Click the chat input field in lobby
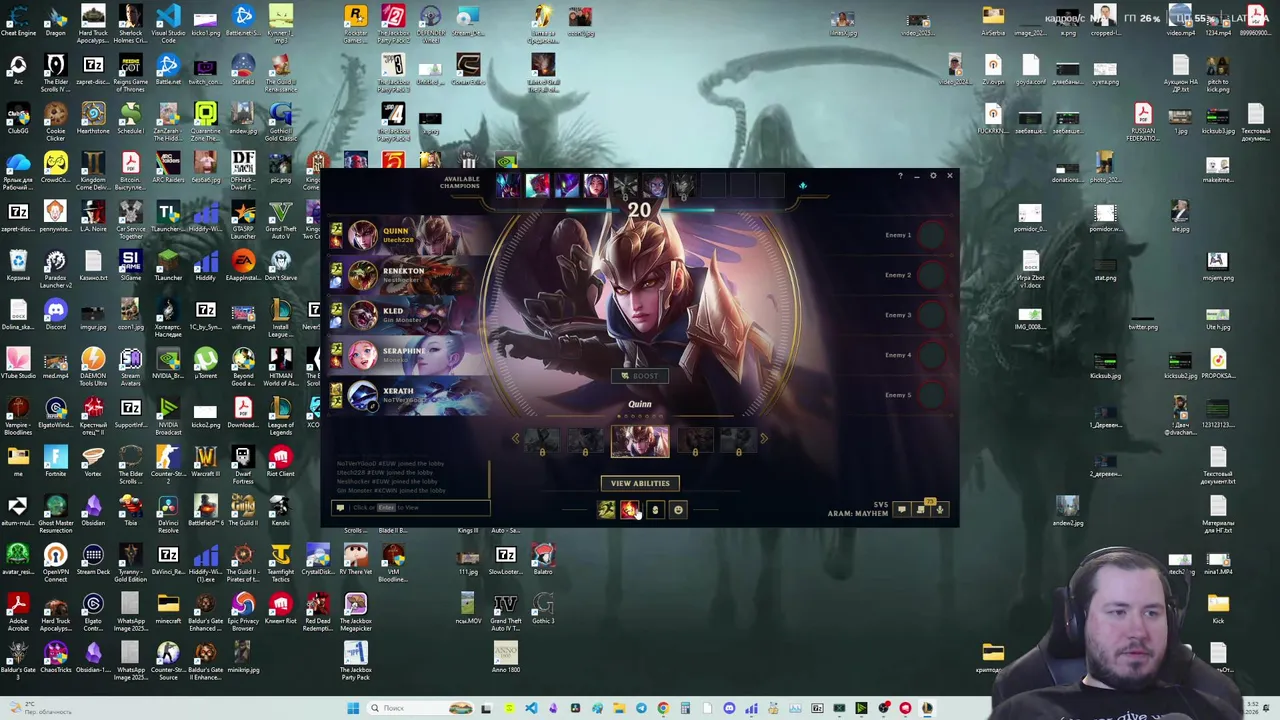The width and height of the screenshot is (1280, 720). [412, 507]
